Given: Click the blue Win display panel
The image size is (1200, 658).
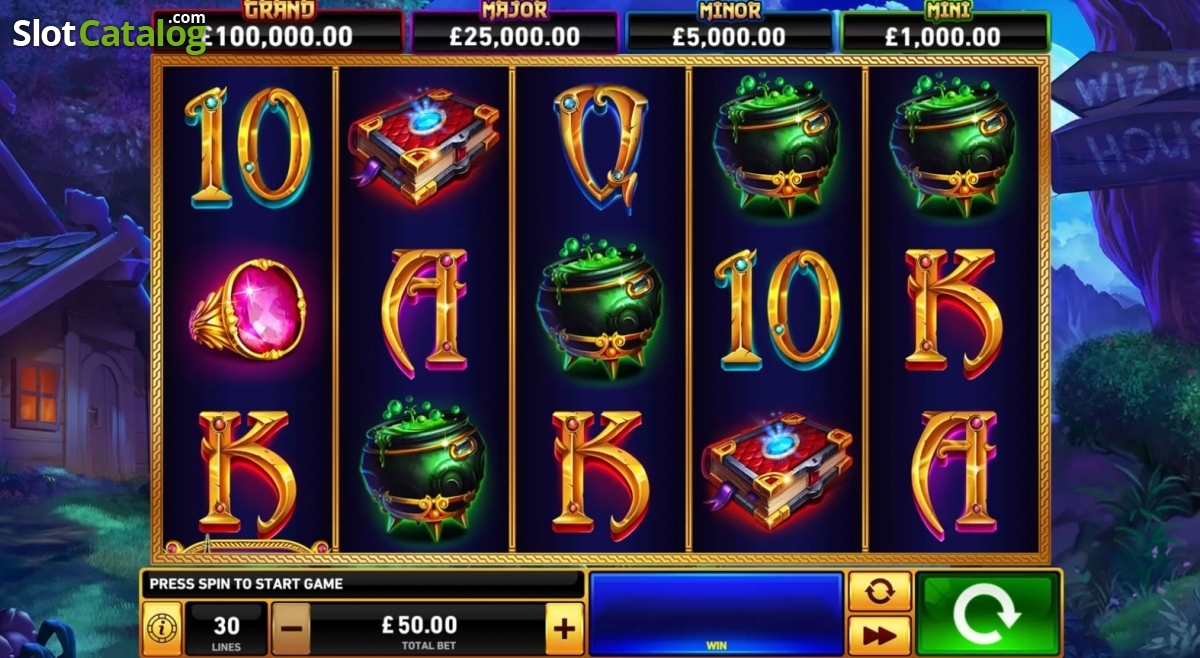Looking at the screenshot, I should point(716,614).
